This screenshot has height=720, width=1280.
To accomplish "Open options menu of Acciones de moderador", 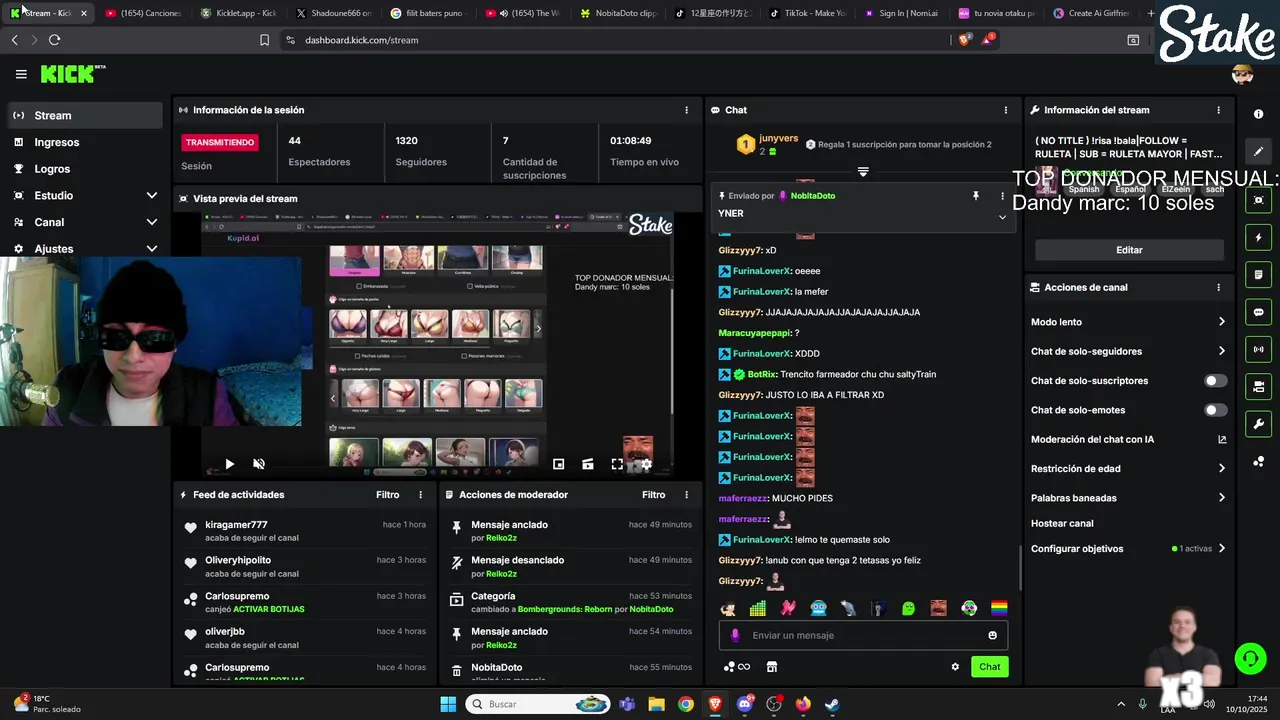I will [x=686, y=495].
